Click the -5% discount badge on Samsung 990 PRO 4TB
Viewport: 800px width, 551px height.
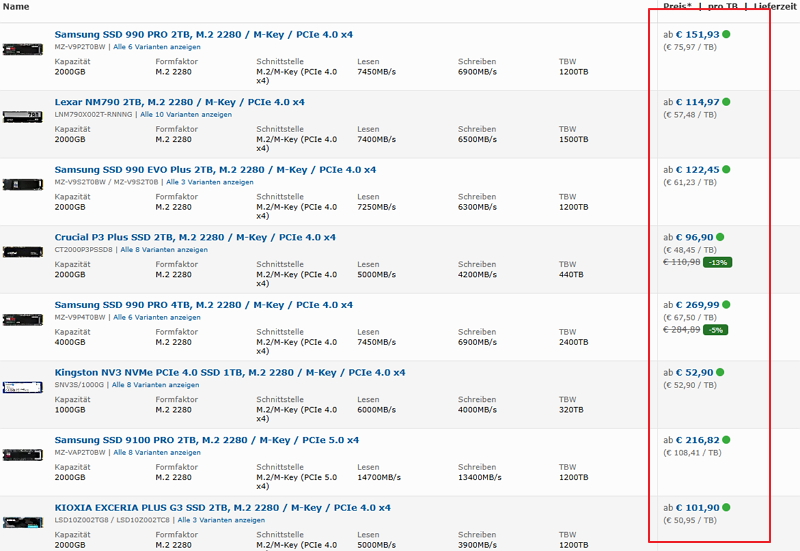[x=715, y=330]
